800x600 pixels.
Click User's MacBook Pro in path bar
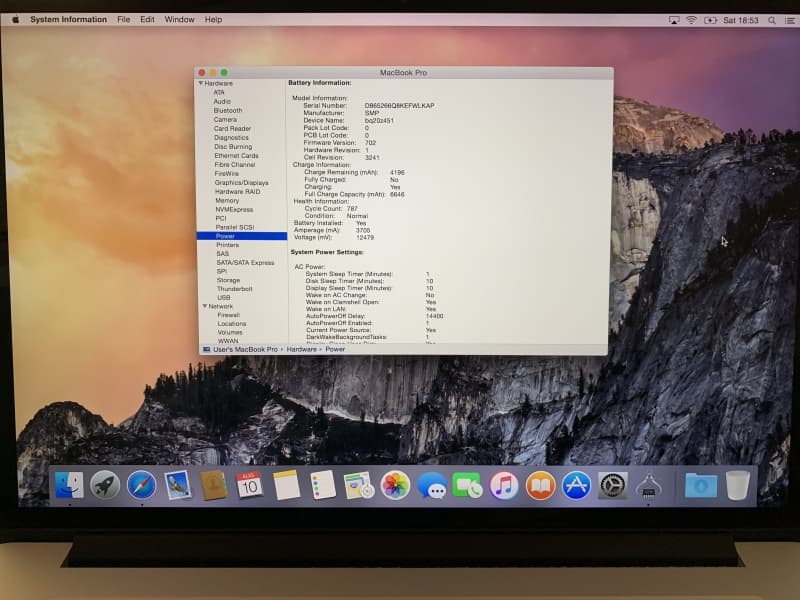click(x=245, y=349)
